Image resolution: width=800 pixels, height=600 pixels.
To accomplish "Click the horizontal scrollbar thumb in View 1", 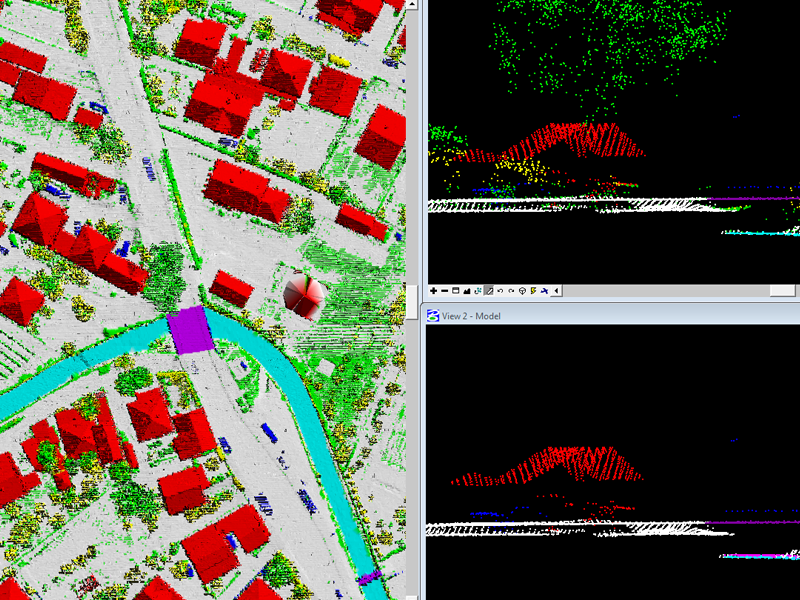I will (781, 291).
